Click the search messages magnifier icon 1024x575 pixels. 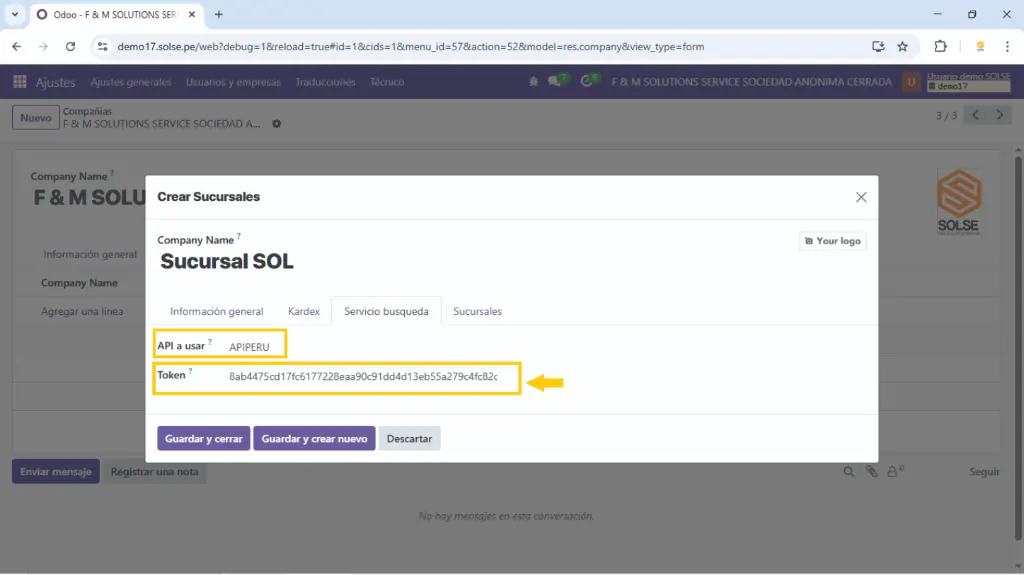pos(849,471)
